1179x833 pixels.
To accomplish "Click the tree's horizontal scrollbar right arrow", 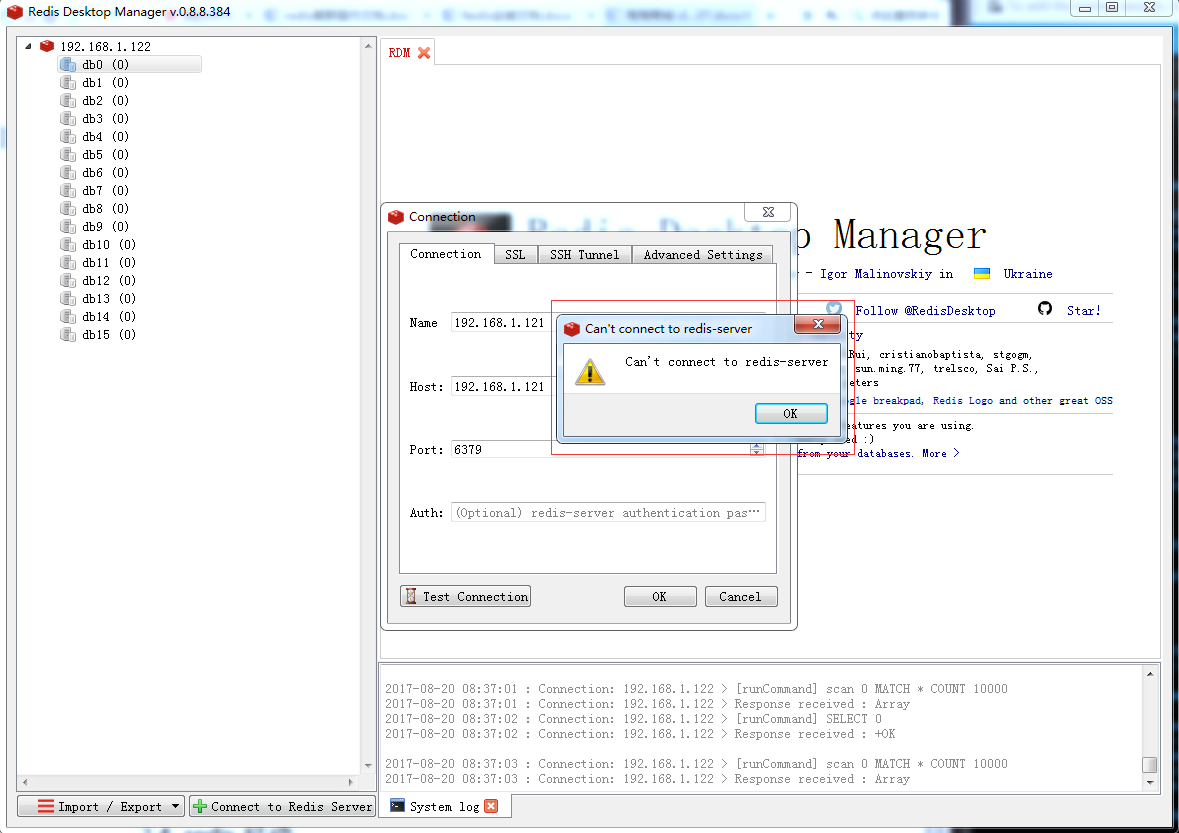I will coord(350,782).
